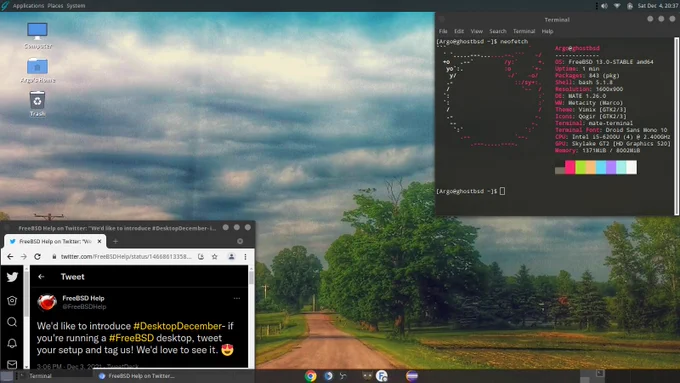
Task: Click the Twitter search magnifier icon
Action: 12,321
